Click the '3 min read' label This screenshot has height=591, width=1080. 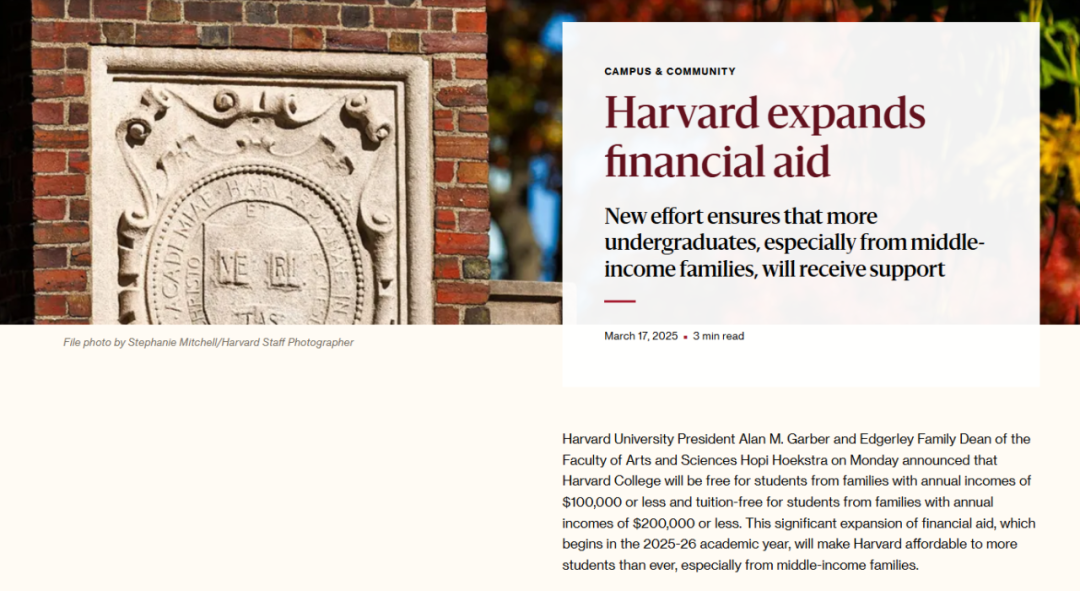tap(718, 336)
